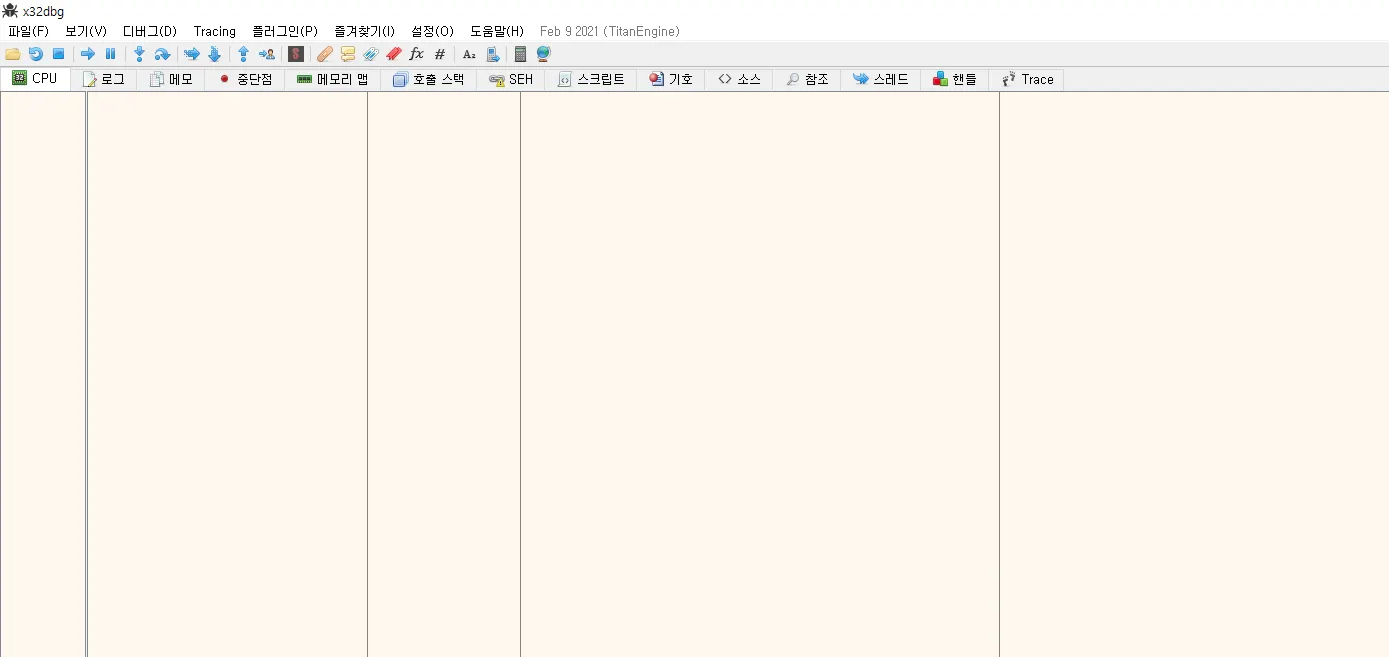Open the 파일(F) menu
1389x657 pixels.
[x=28, y=31]
